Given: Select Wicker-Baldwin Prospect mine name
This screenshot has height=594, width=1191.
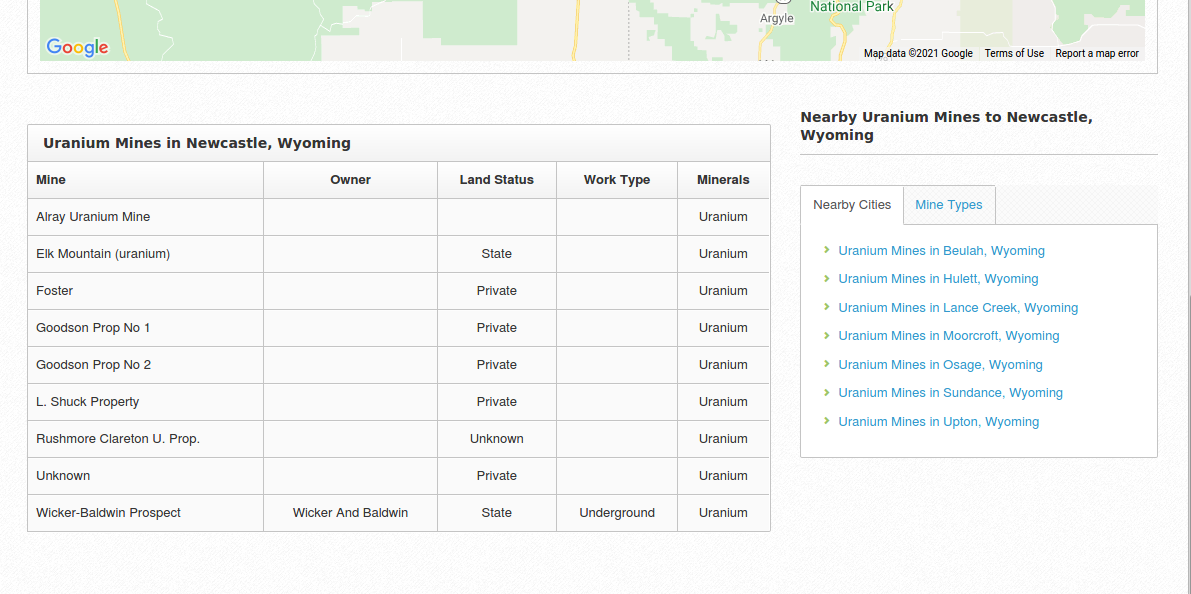Looking at the screenshot, I should (x=109, y=513).
